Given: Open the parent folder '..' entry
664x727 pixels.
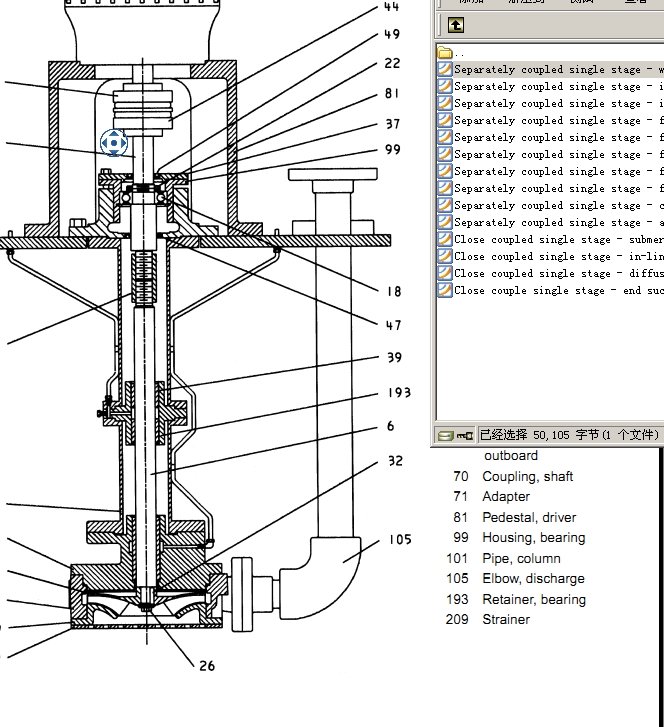Looking at the screenshot, I should tap(446, 53).
